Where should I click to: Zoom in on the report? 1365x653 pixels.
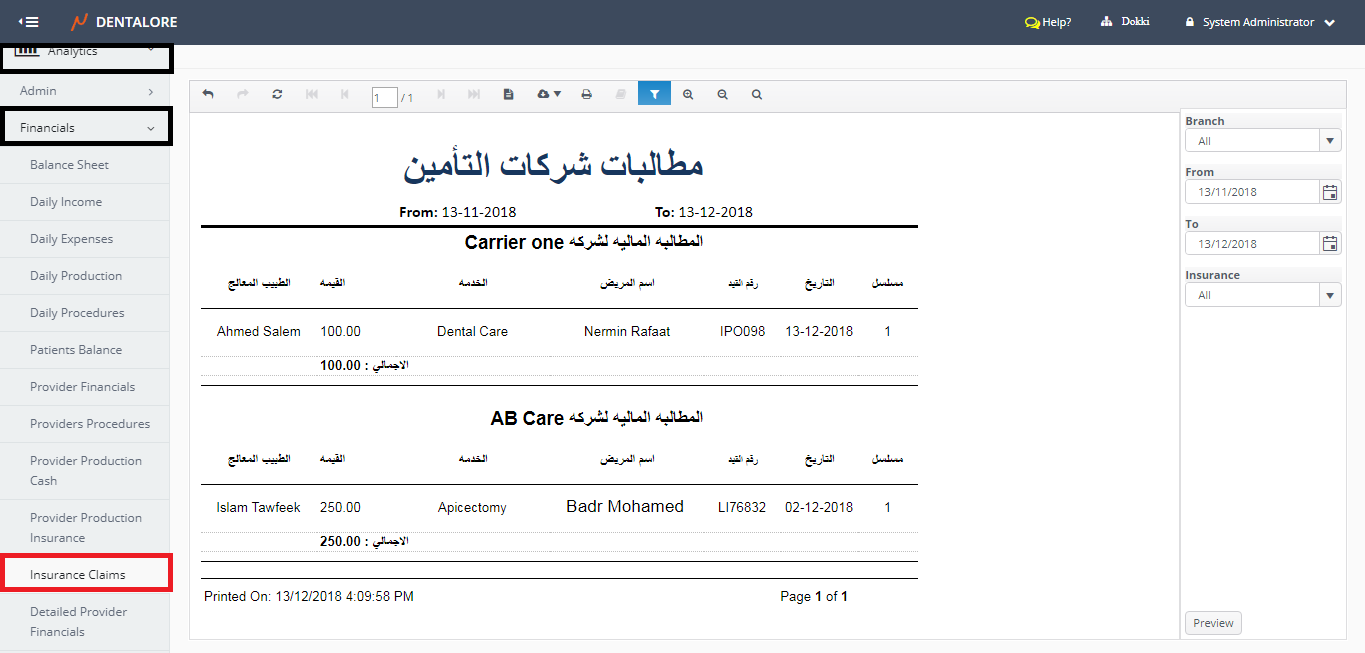pos(688,94)
